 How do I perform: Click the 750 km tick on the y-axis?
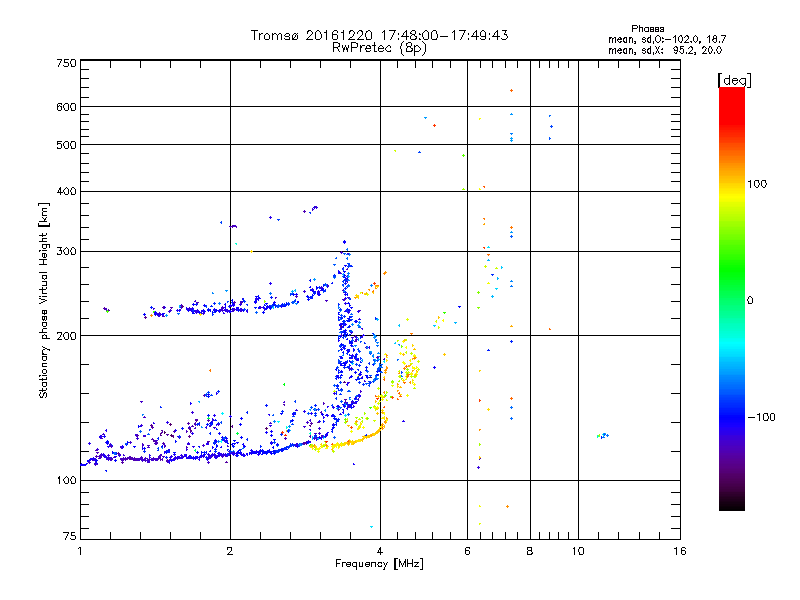66,63
